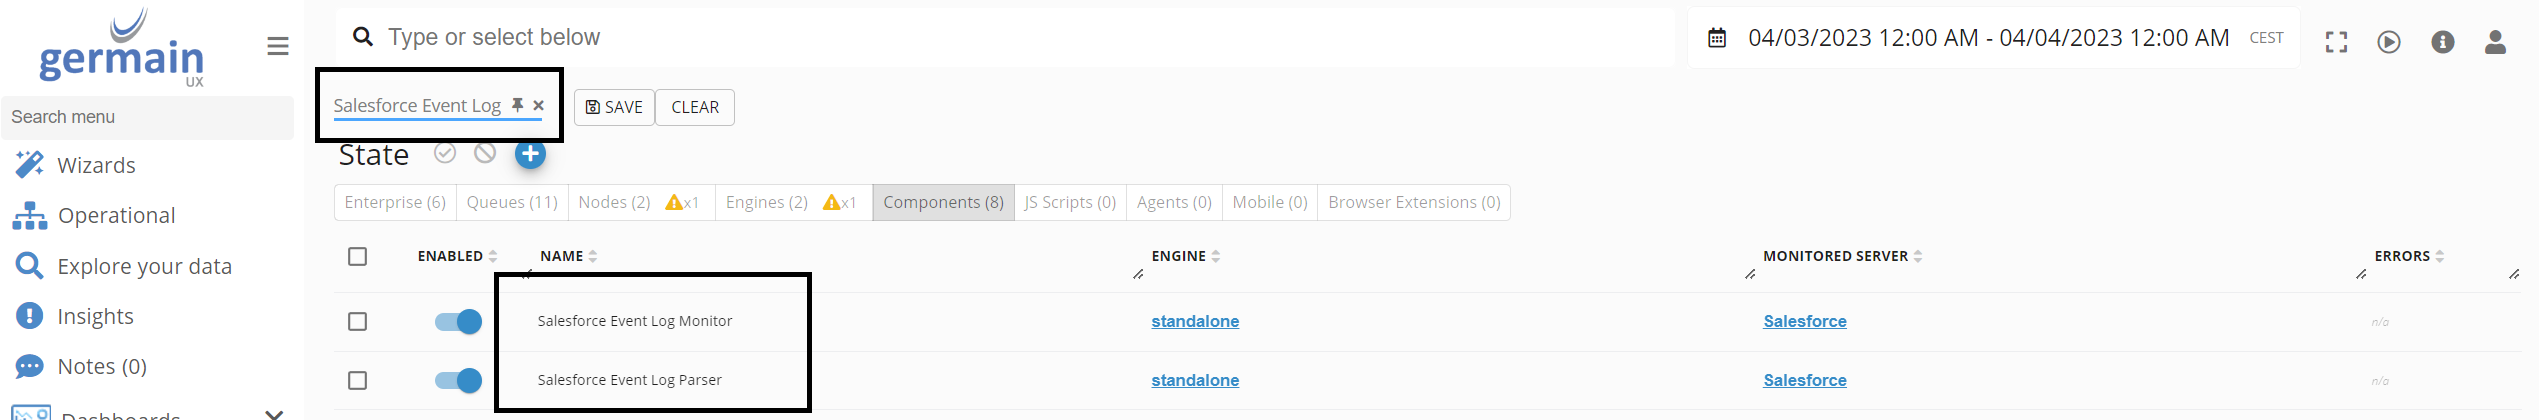
Task: Switch to the Nodes (2) tab
Action: [x=614, y=203]
